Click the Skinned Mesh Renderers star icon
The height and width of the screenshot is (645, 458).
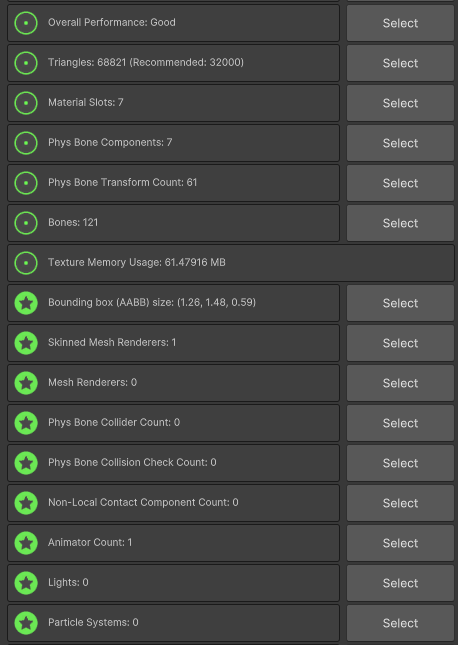26,343
